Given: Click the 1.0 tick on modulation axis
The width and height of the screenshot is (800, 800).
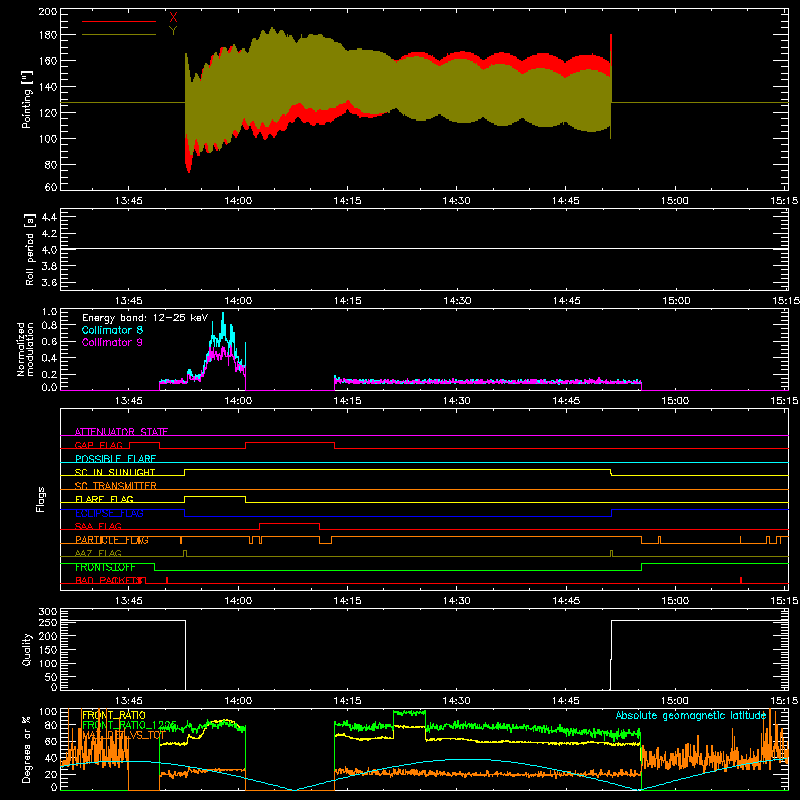Looking at the screenshot, I should pos(49,311).
